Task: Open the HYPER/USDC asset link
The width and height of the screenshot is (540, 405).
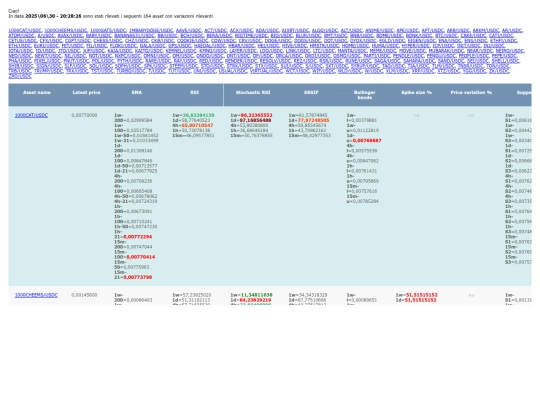Action: (416, 45)
